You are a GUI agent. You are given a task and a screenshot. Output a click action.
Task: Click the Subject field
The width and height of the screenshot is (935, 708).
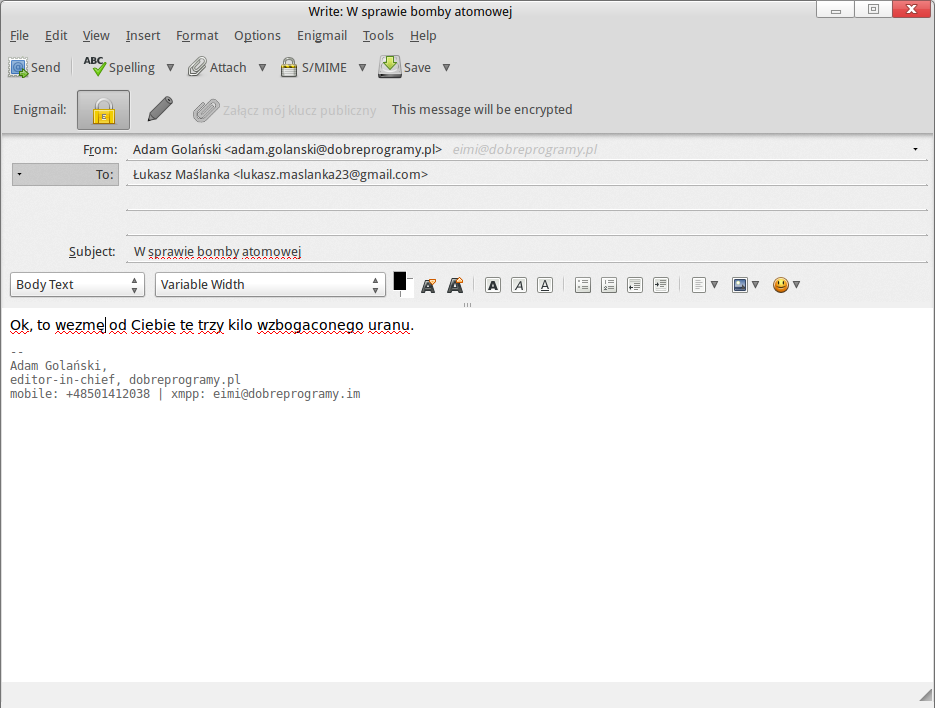527,252
